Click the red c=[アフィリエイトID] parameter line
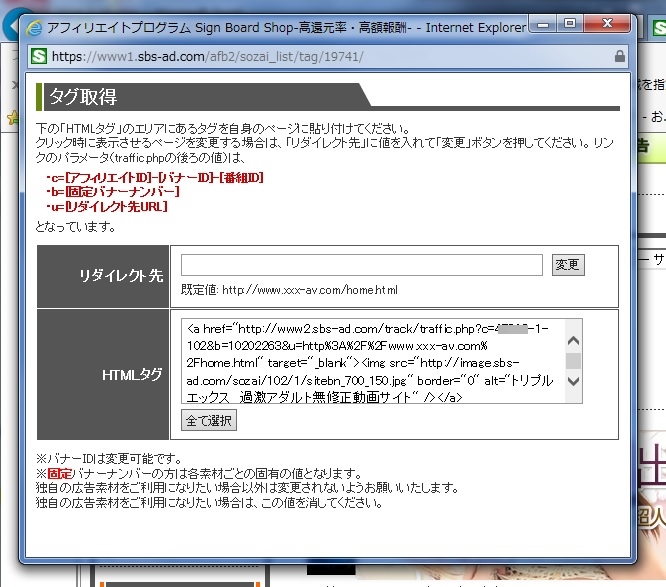Screen dimensions: 666x587 pos(155,178)
